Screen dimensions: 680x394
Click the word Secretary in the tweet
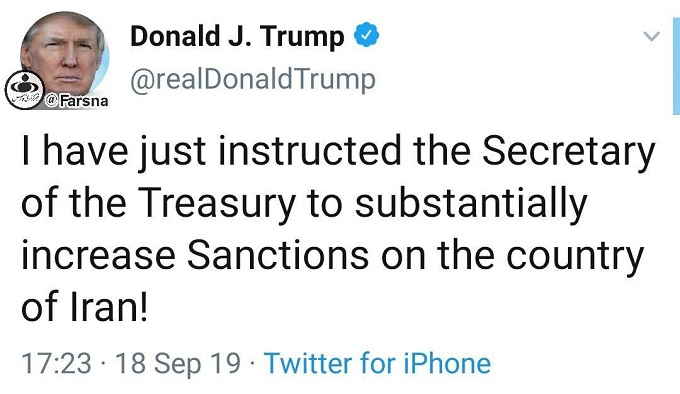pos(569,152)
